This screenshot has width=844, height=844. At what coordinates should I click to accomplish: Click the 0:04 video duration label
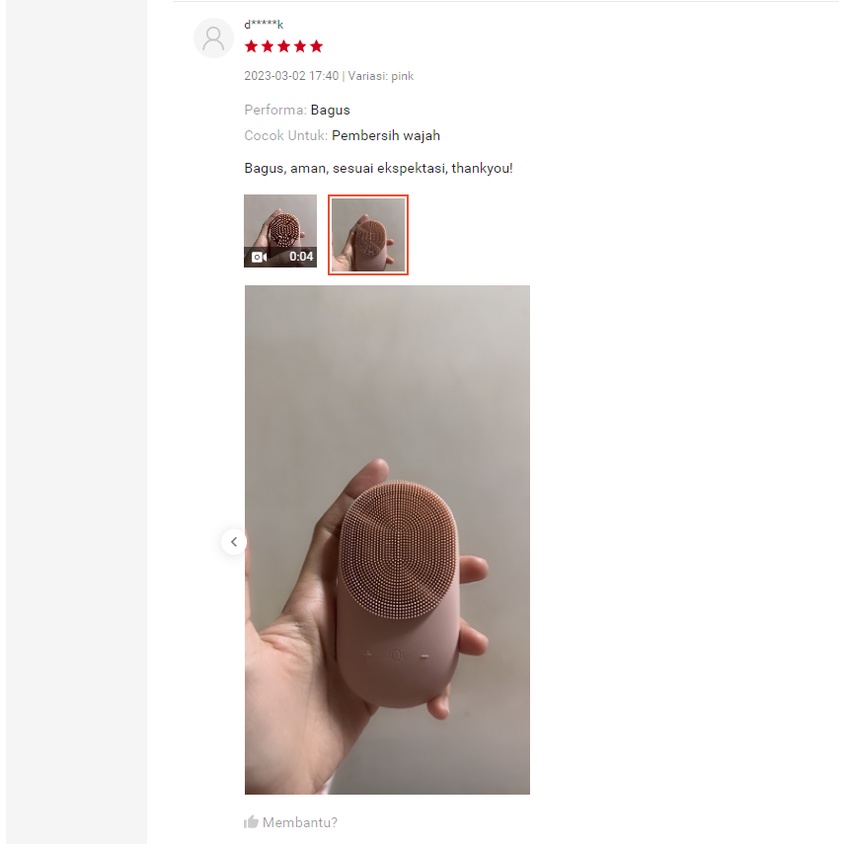tap(301, 257)
